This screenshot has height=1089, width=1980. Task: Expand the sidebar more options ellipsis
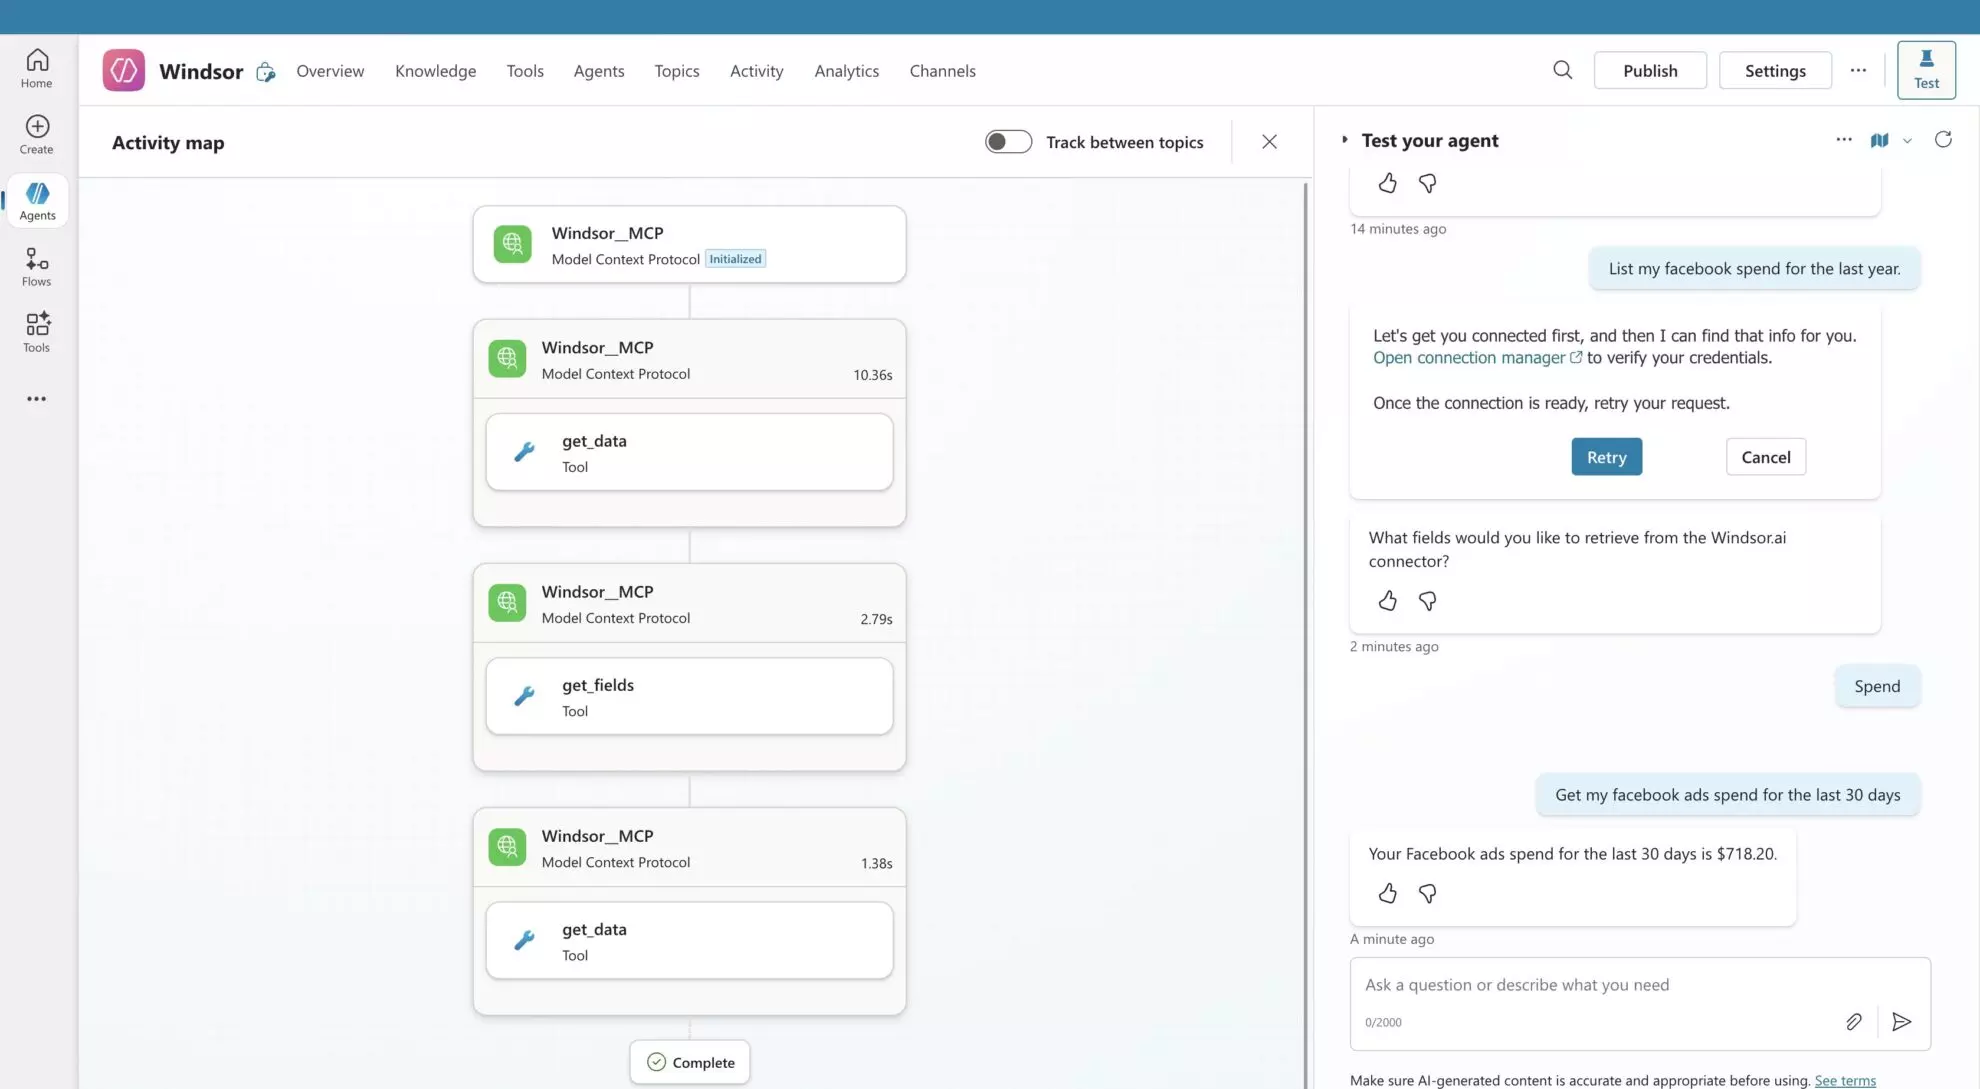point(36,398)
